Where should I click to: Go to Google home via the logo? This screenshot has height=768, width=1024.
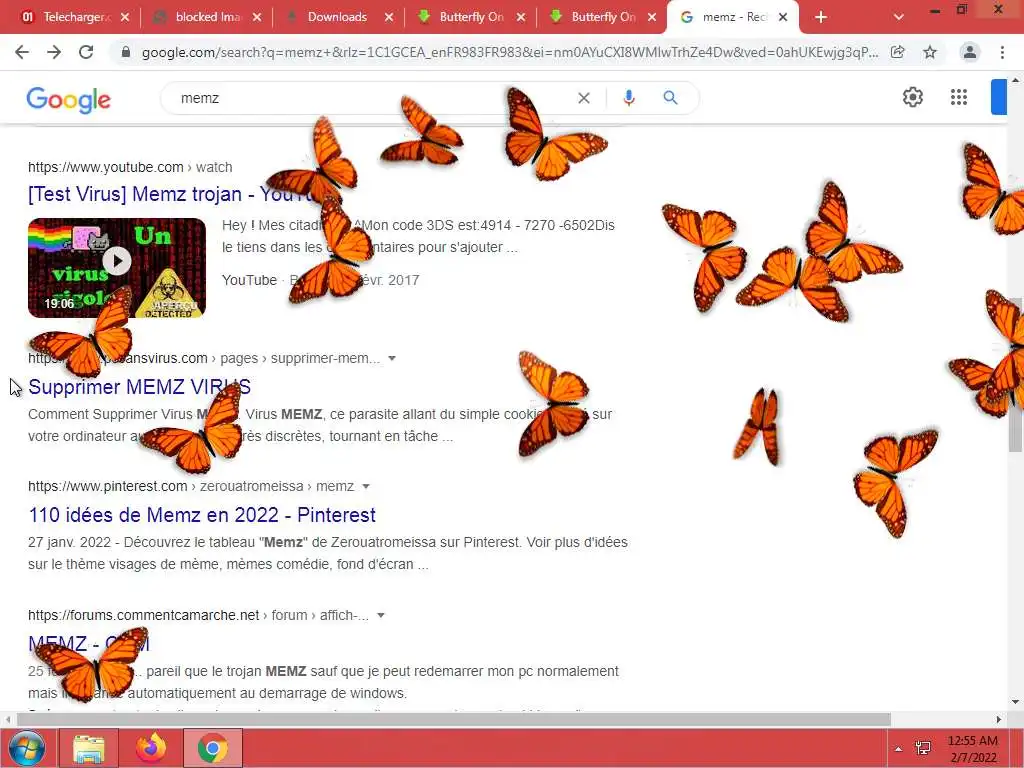click(x=69, y=99)
